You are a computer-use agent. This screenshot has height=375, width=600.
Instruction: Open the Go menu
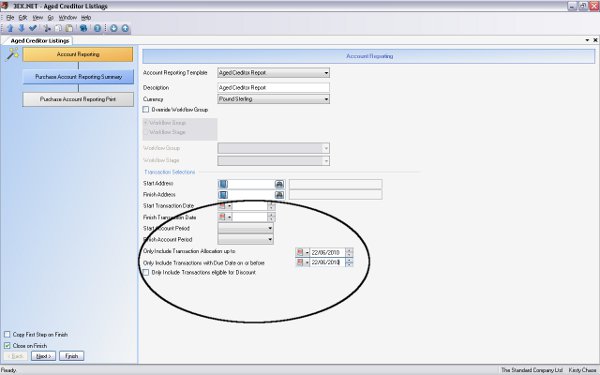[x=51, y=18]
